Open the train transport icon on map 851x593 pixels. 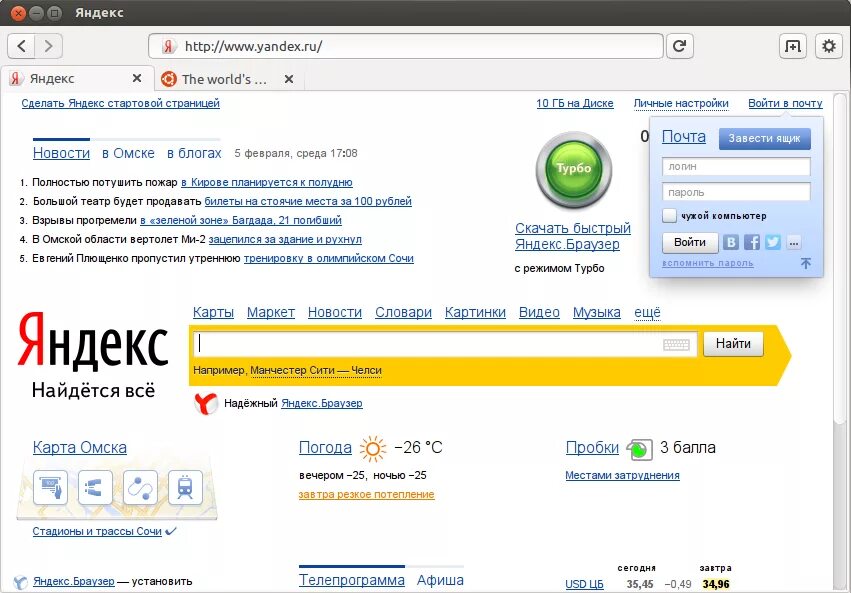(x=185, y=488)
